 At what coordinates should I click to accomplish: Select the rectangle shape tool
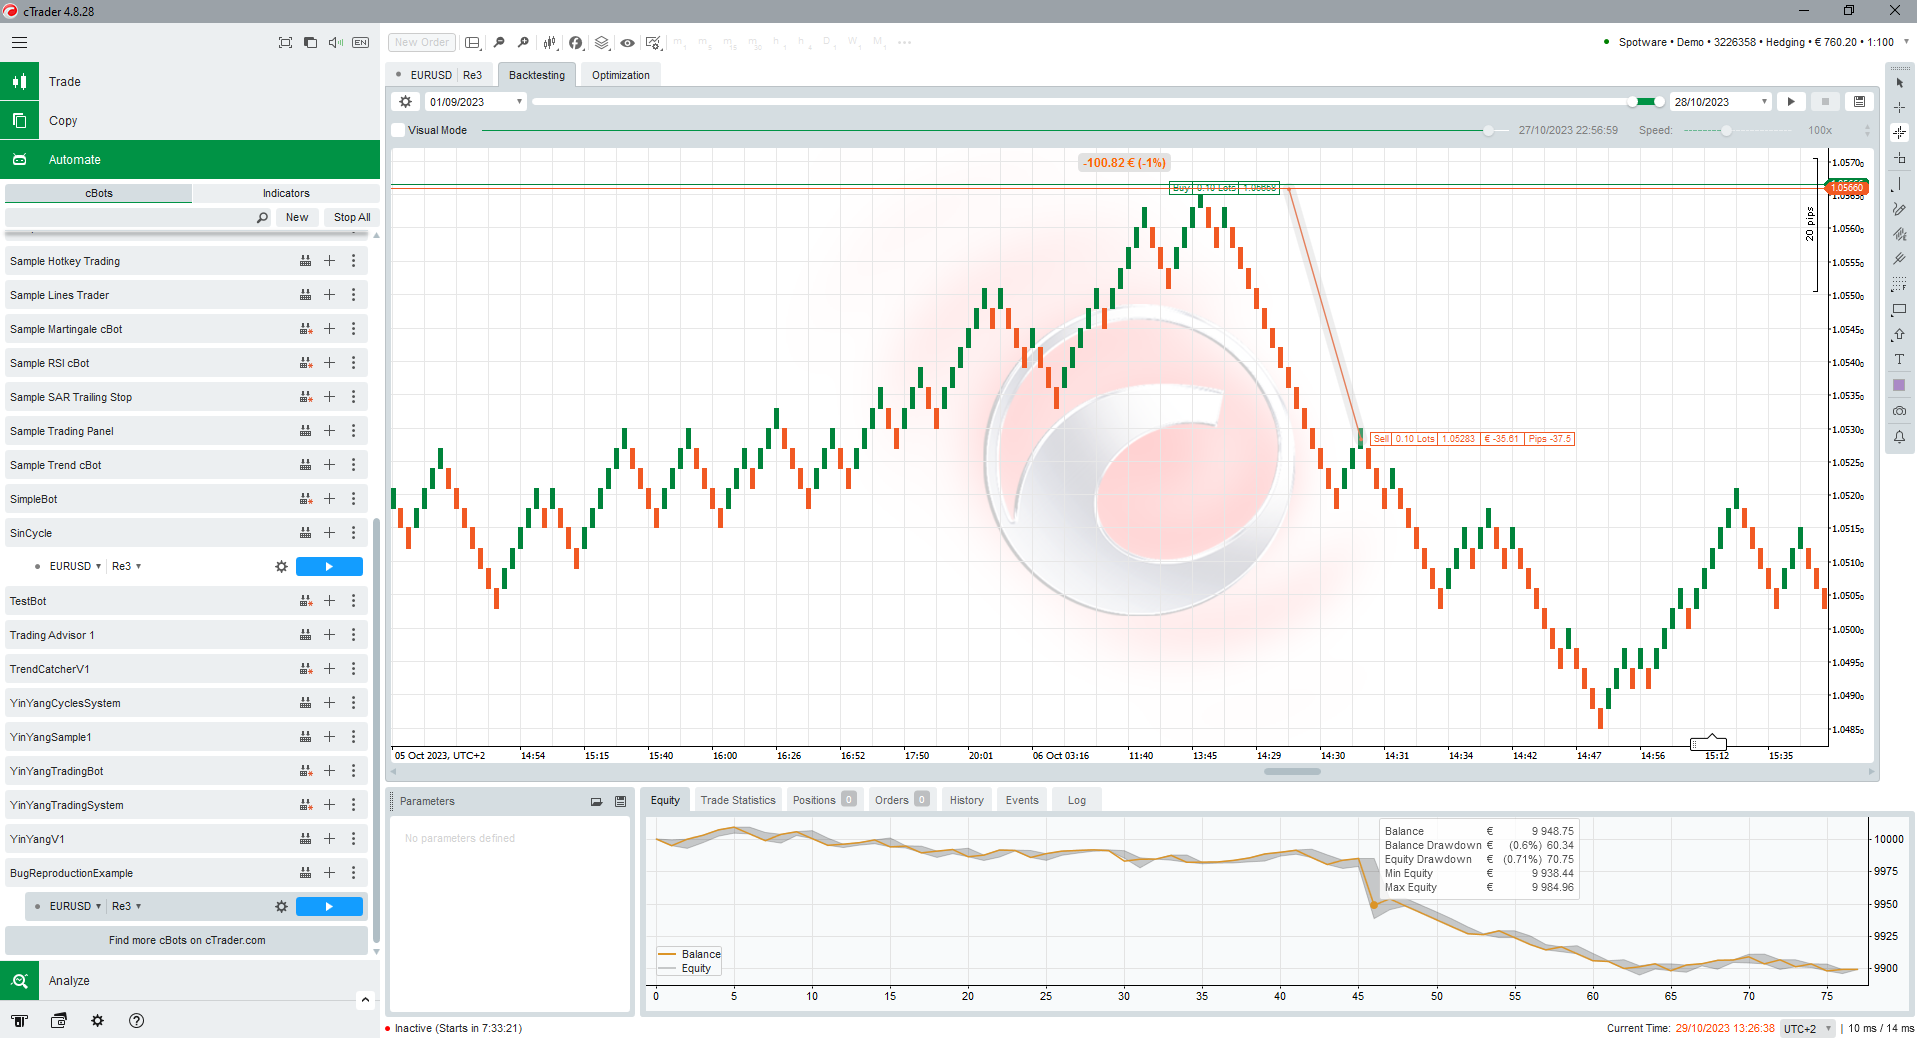(x=1899, y=310)
